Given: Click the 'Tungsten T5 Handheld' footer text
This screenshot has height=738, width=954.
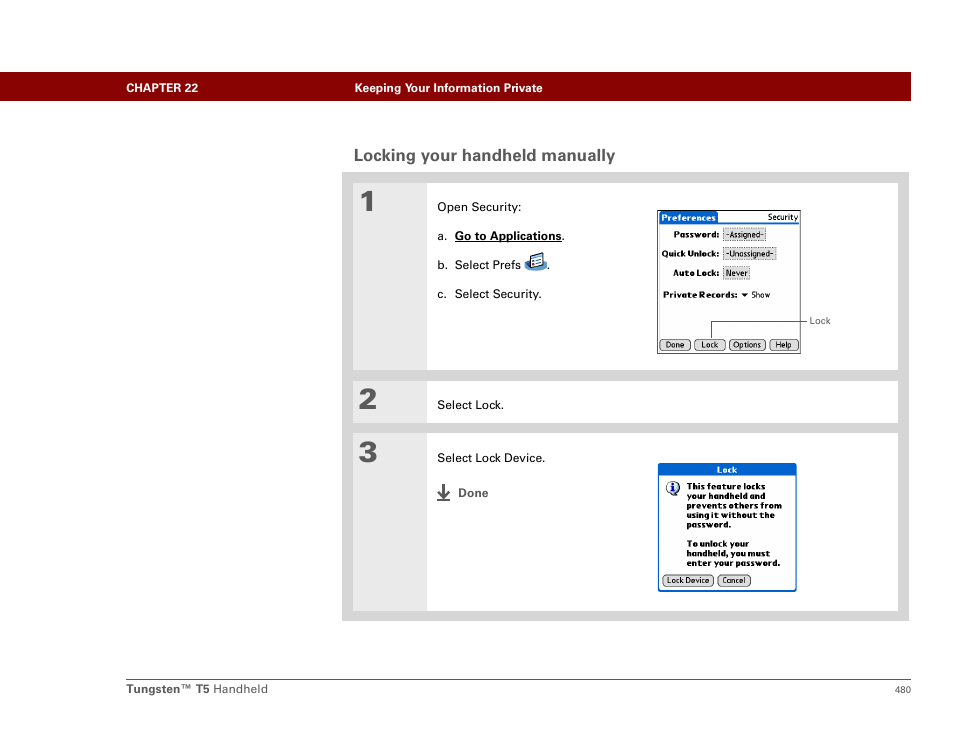Looking at the screenshot, I should pos(197,689).
